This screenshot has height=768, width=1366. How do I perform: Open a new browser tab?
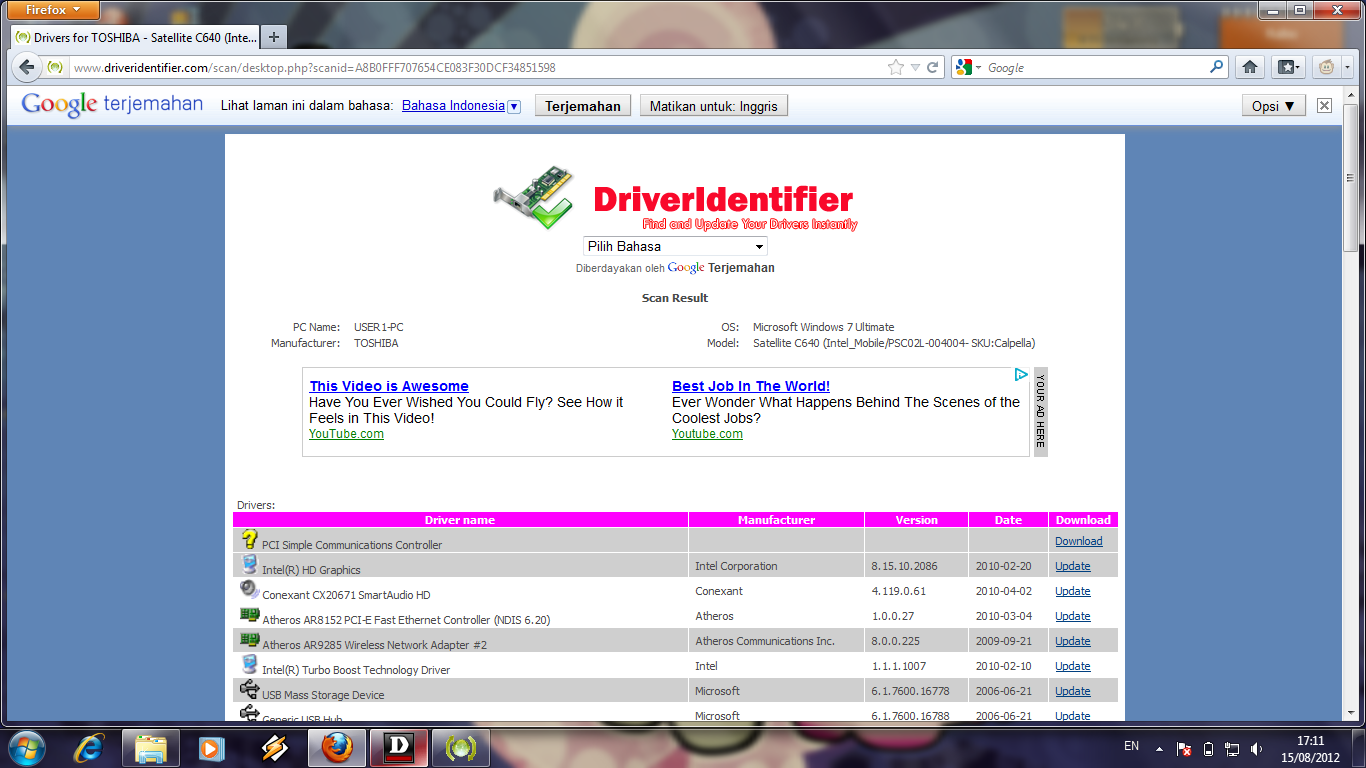pos(273,38)
